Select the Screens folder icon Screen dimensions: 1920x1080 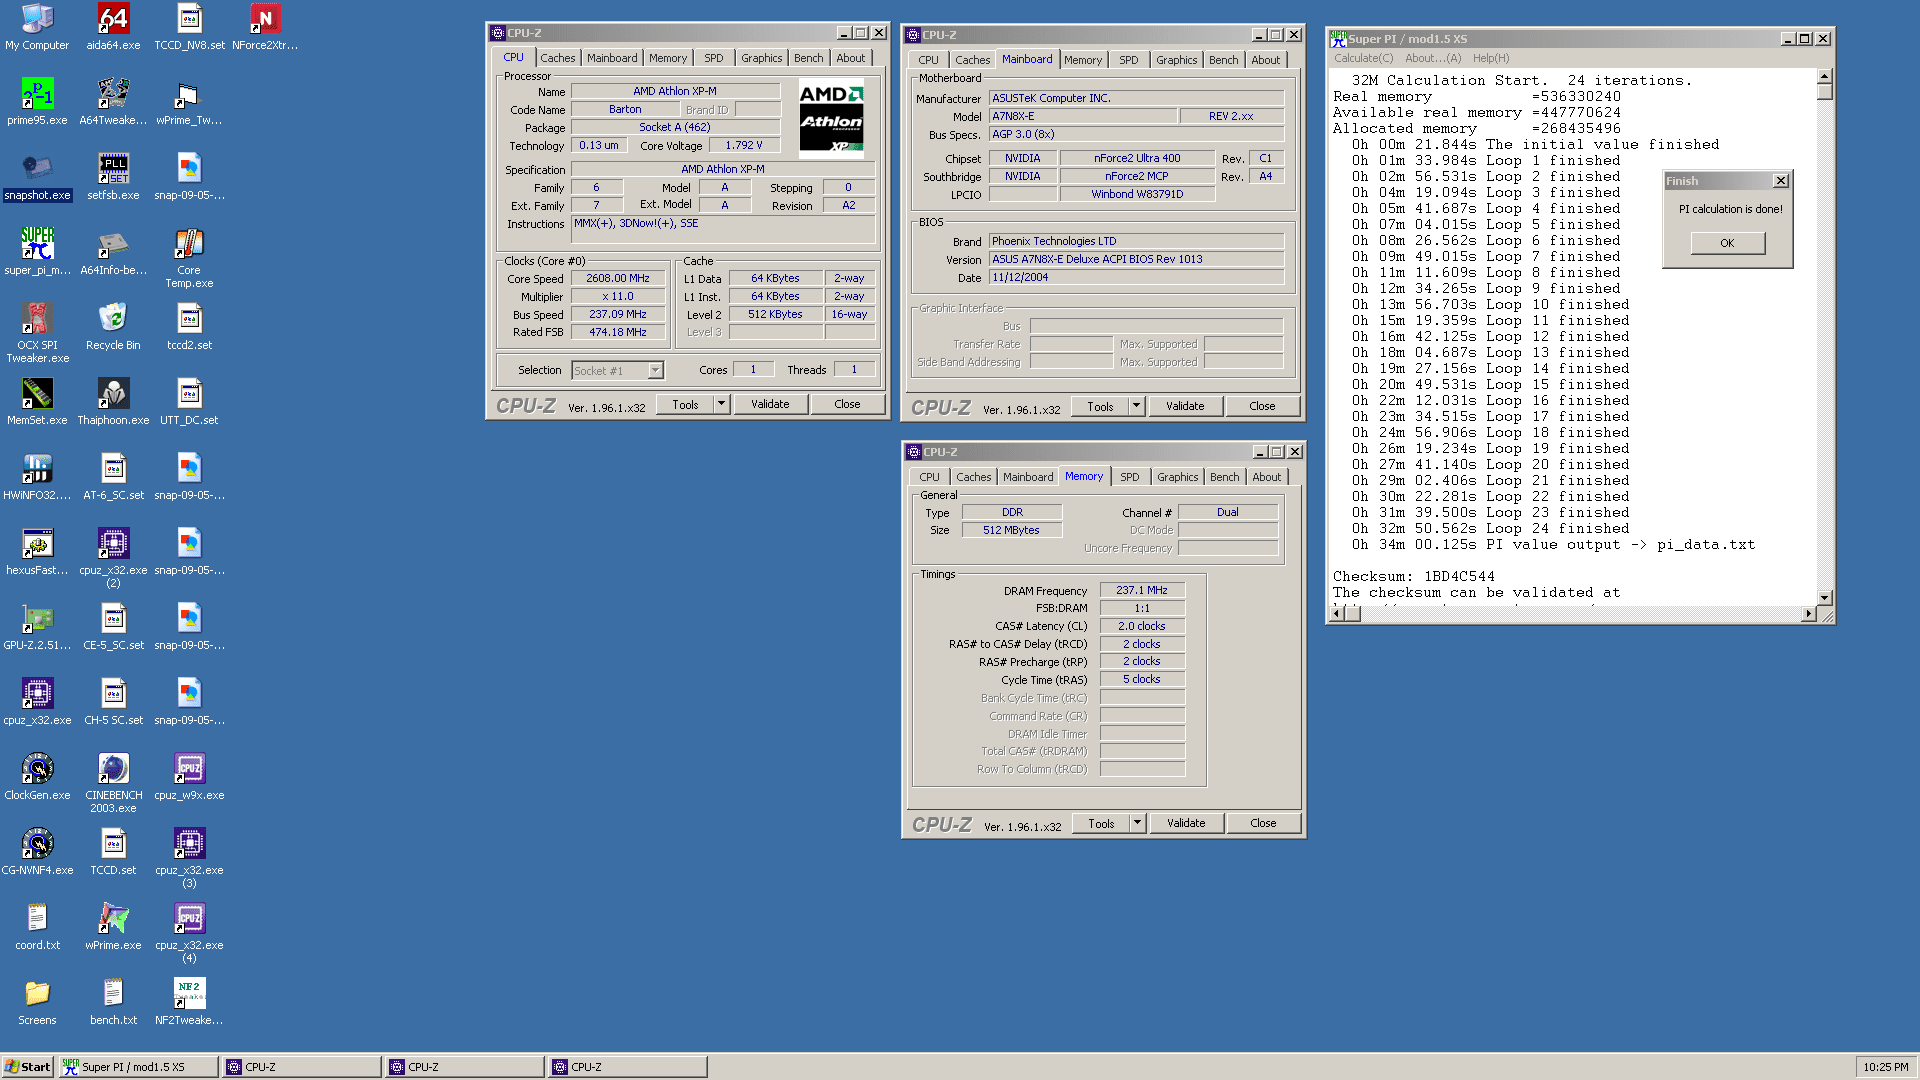pos(37,1002)
